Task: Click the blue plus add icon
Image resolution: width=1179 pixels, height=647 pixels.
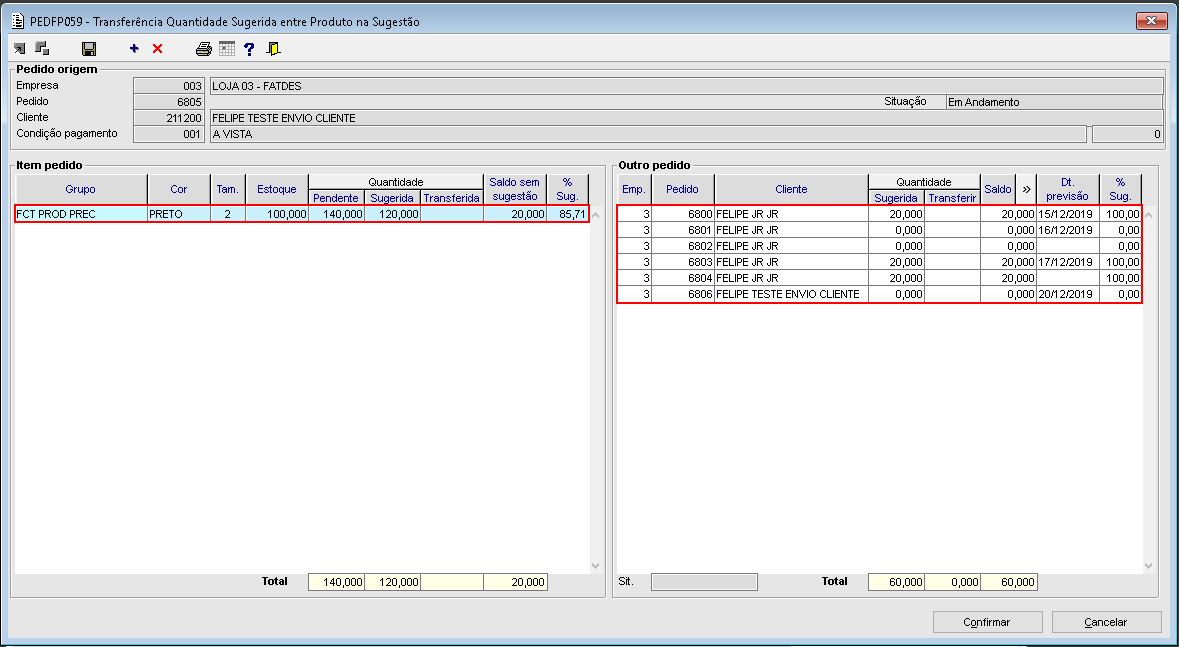Action: coord(135,49)
